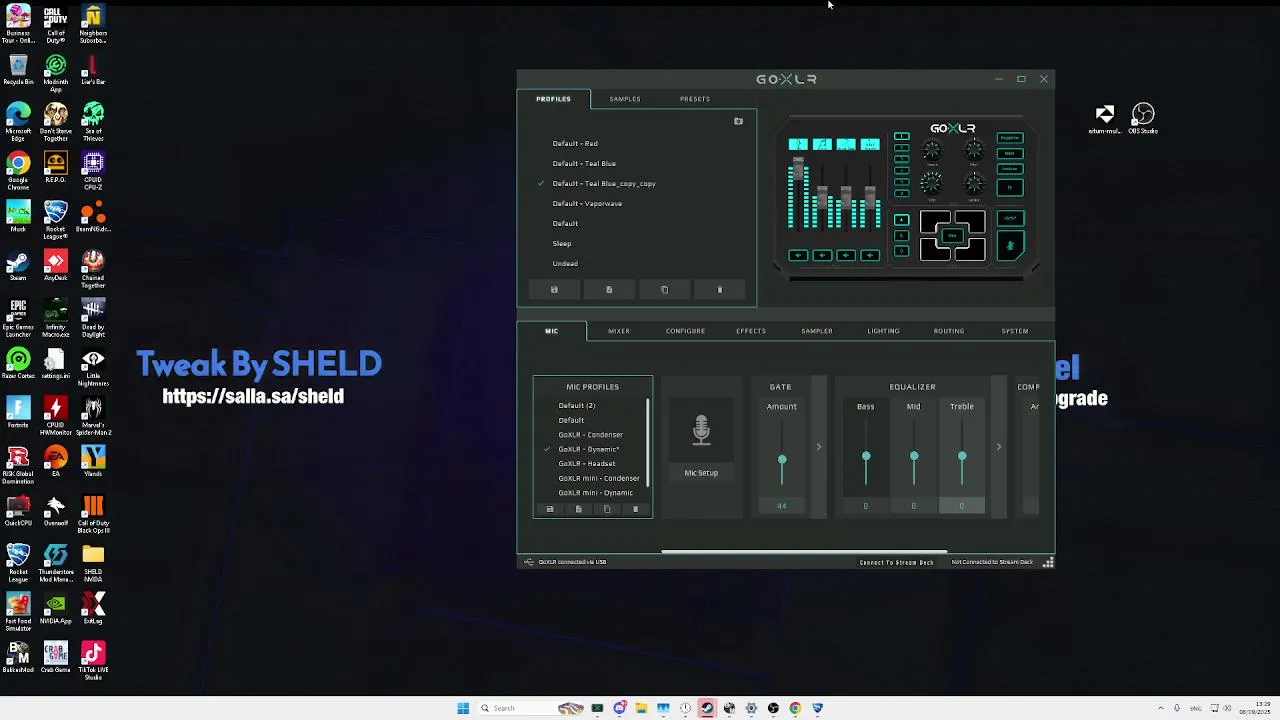Open OBS Studio desktop shortcut

click(x=1143, y=119)
